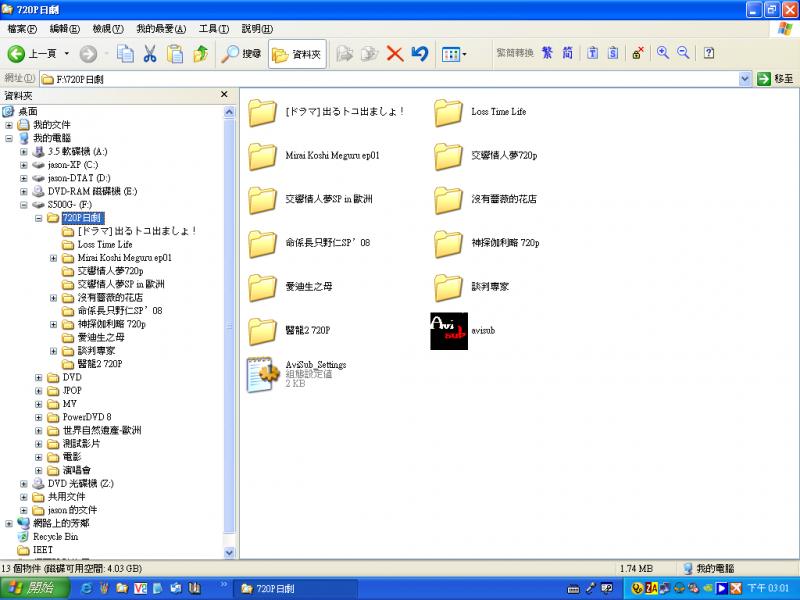Select Loss Time Life in tree
The width and height of the screenshot is (800, 600).
105,244
